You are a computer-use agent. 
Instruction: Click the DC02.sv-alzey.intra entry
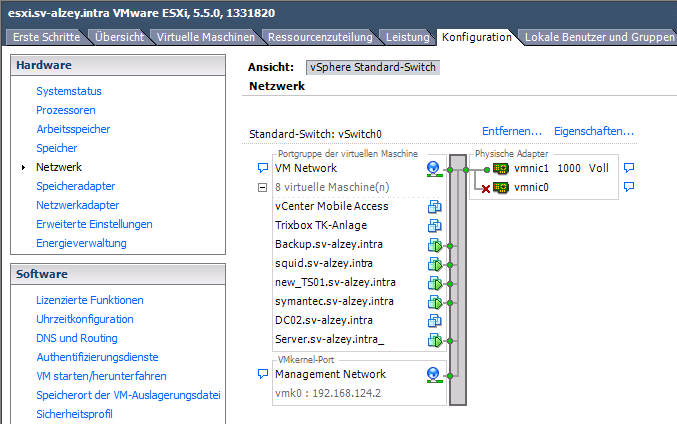point(324,320)
